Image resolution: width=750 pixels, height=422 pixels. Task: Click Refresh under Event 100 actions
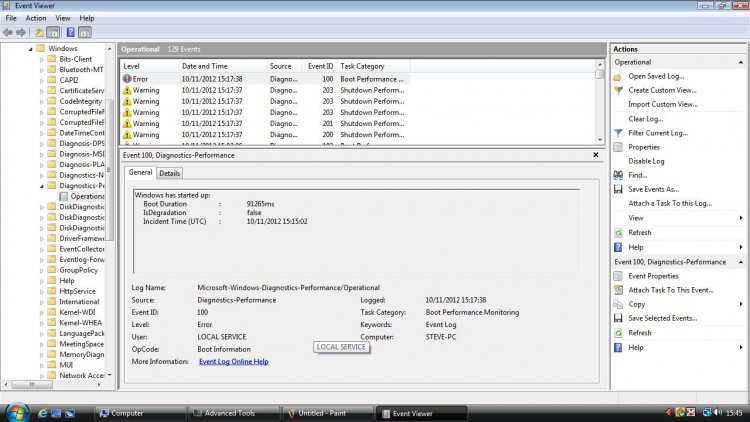coord(640,333)
